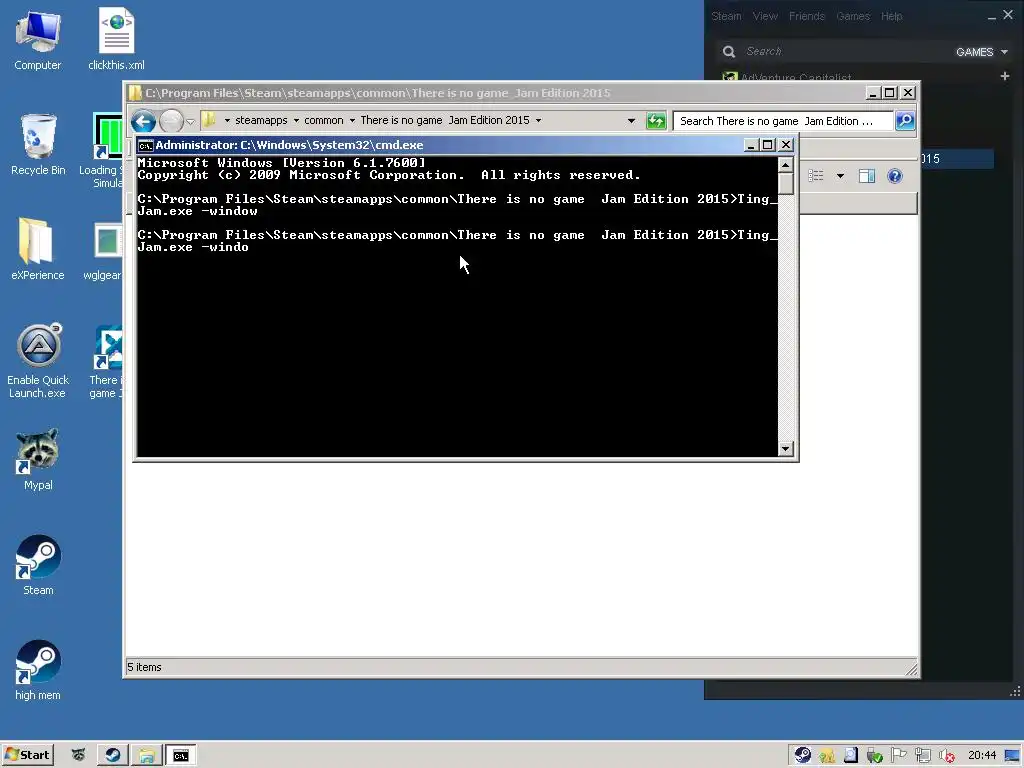This screenshot has height=768, width=1024.
Task: Click the cmd taskbar button
Action: pyautogui.click(x=180, y=755)
